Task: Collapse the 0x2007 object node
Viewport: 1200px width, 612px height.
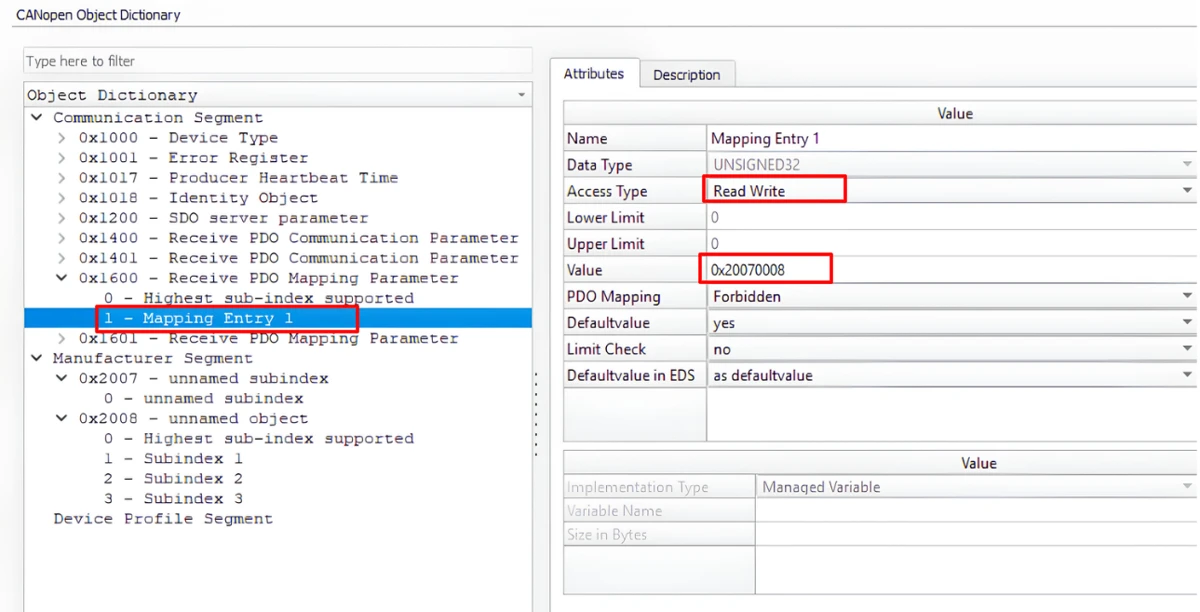Action: (x=62, y=378)
